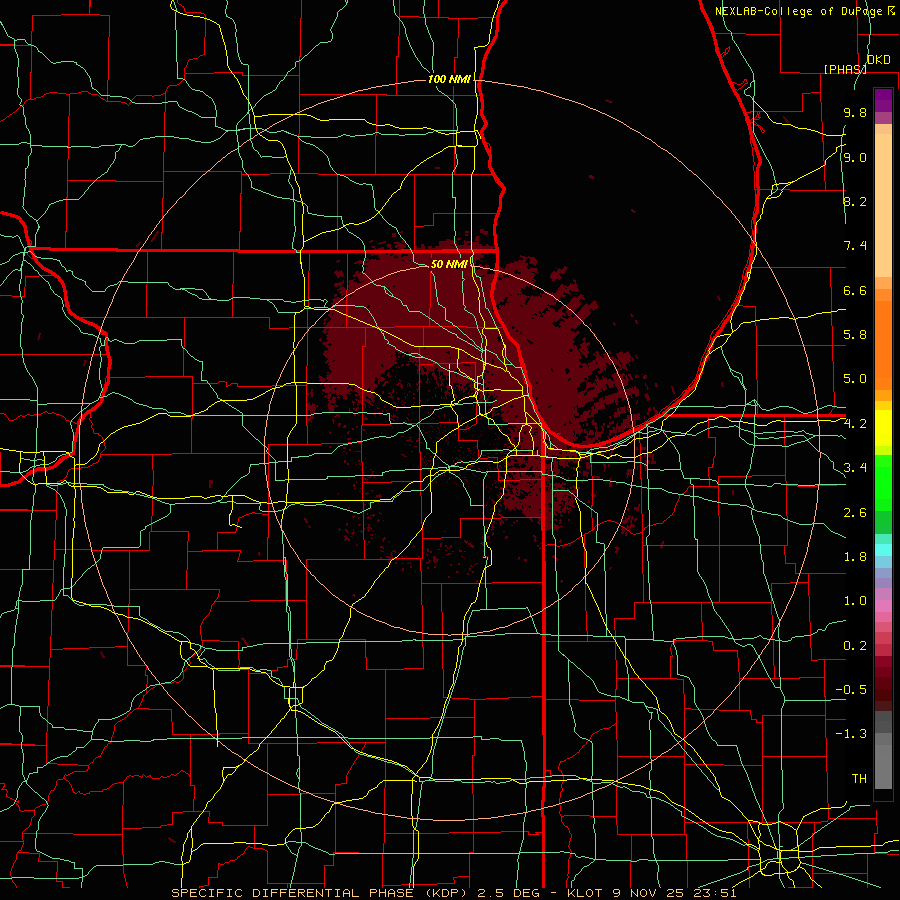Screen dimensions: 900x900
Task: Click the DKD label above the color bar
Action: point(879,60)
